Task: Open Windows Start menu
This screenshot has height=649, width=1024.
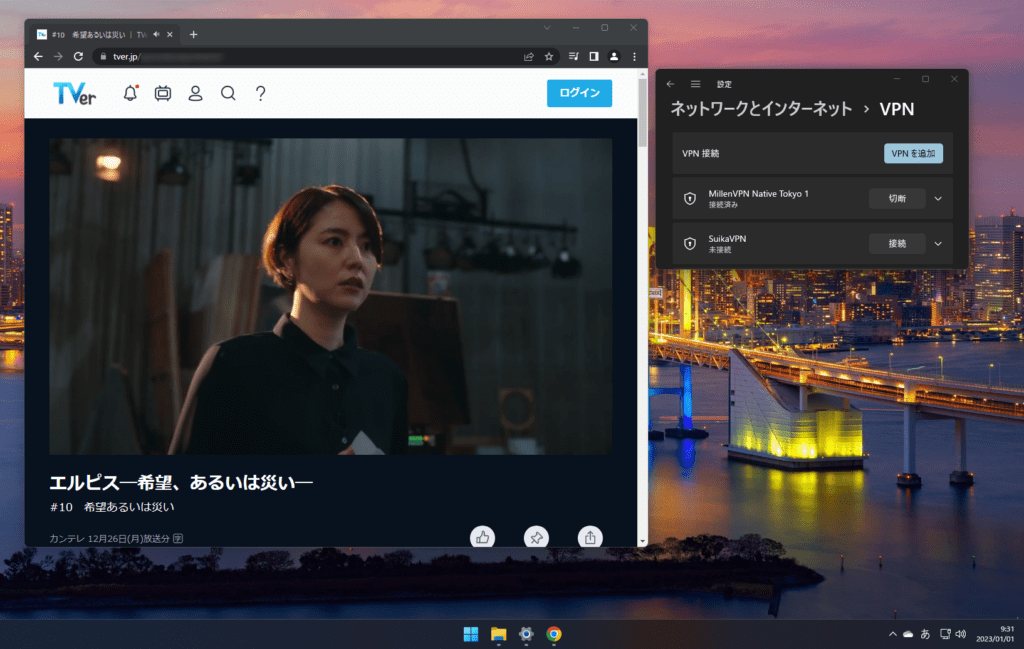Action: 471,634
